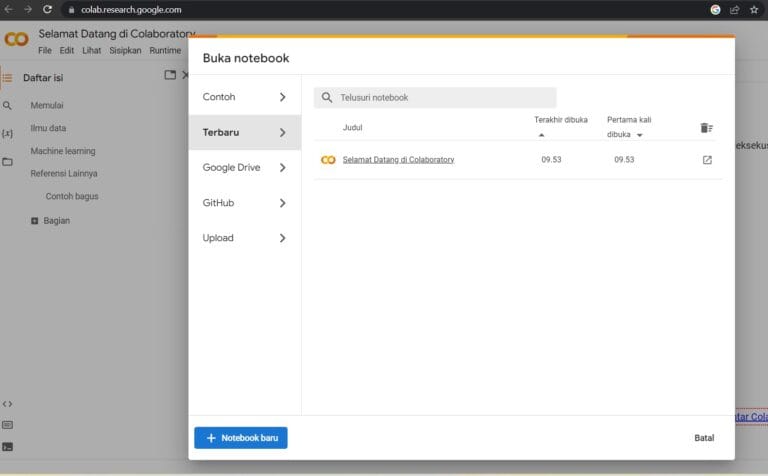The width and height of the screenshot is (768, 476).
Task: Click Batal to cancel dialog
Action: tap(704, 438)
